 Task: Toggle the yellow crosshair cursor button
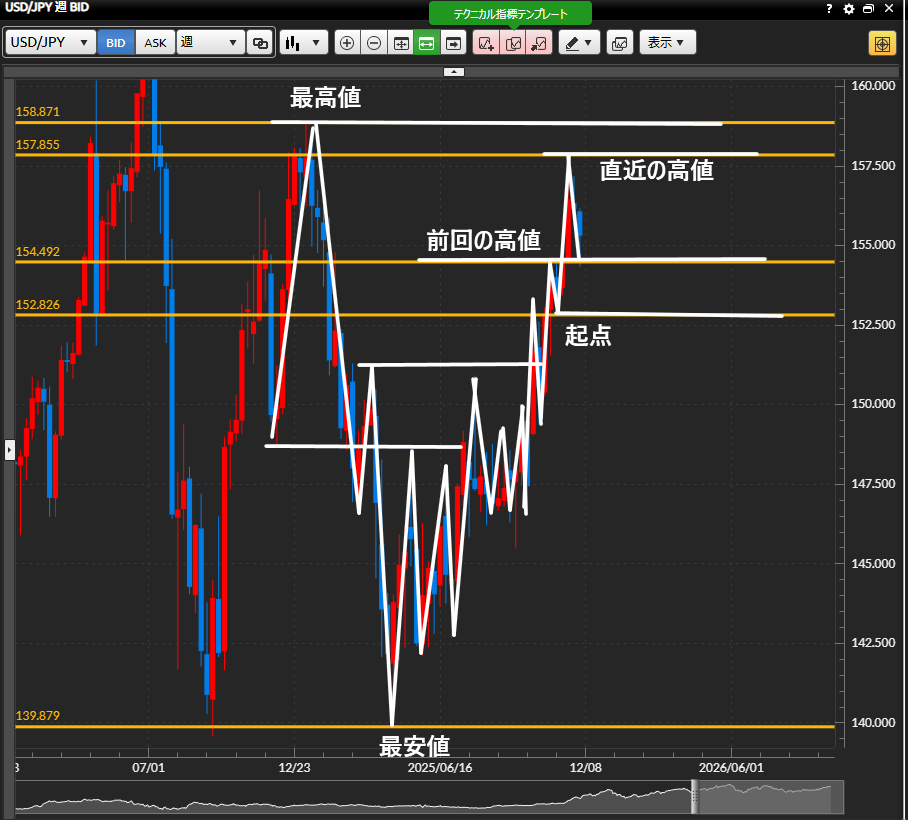[881, 43]
